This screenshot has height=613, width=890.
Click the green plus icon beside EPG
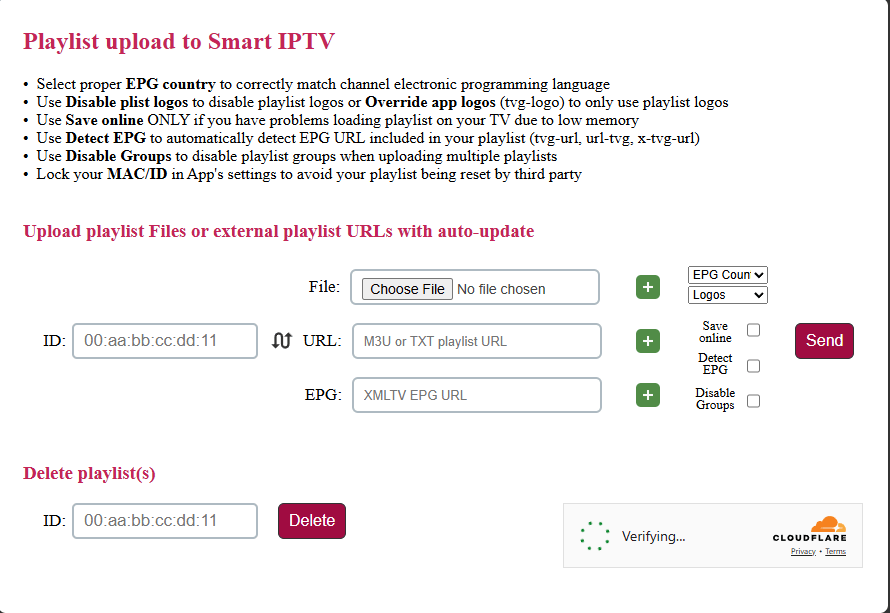point(648,395)
